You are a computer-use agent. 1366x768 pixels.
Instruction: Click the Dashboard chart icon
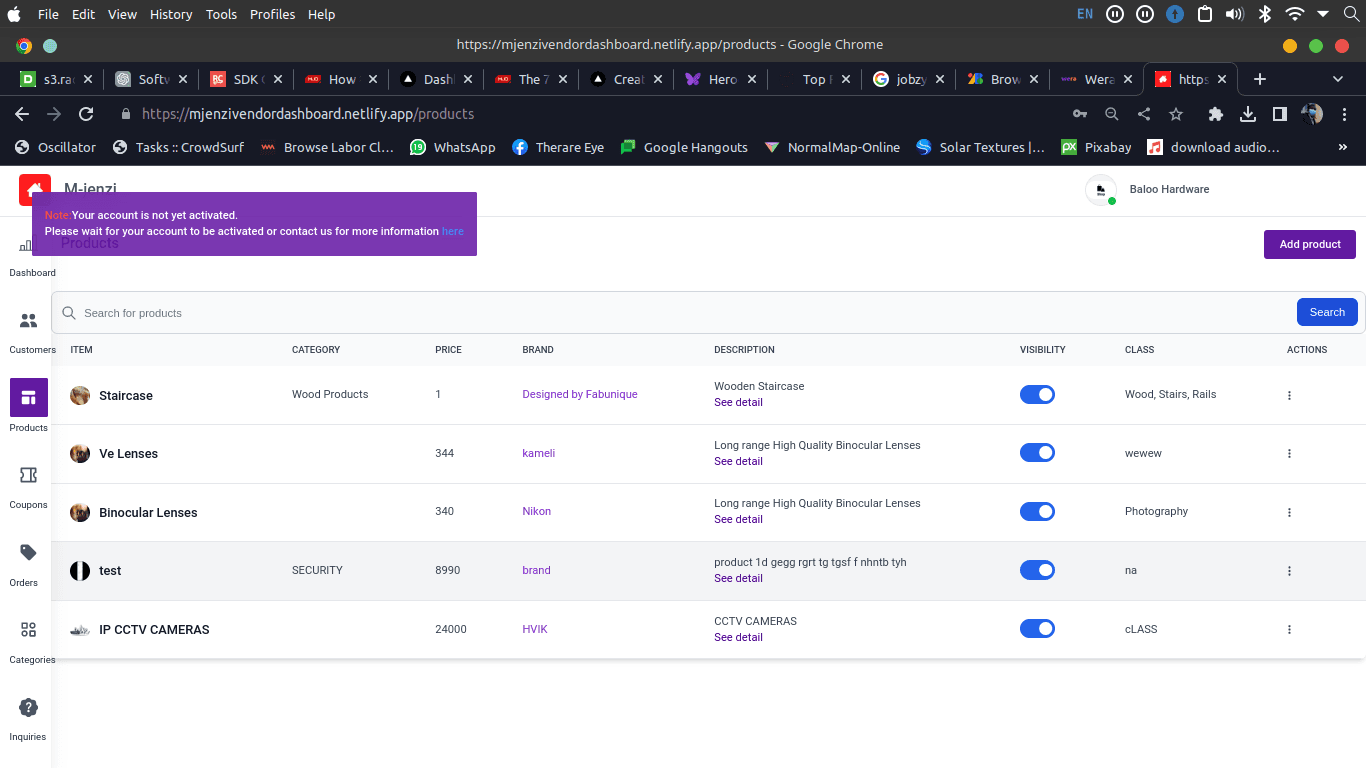pos(26,246)
